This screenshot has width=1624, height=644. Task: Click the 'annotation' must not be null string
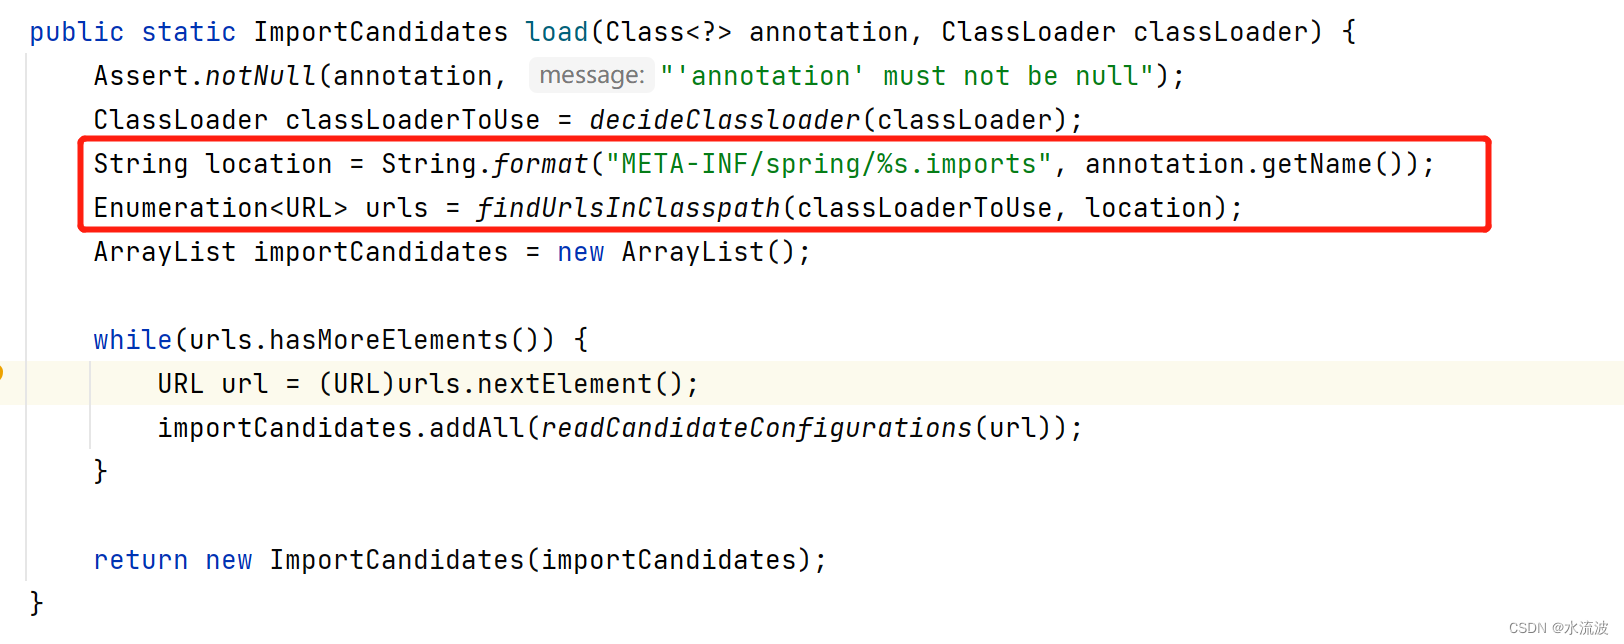tap(908, 76)
